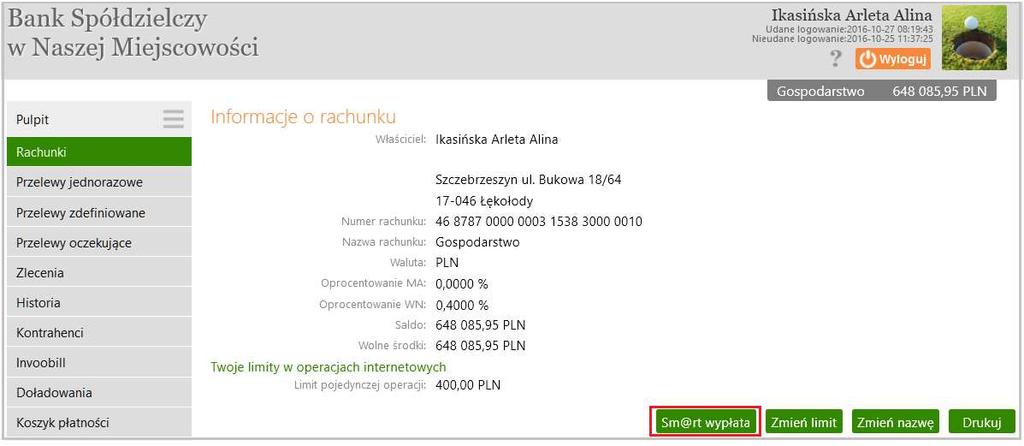The width and height of the screenshot is (1024, 446).
Task: Open Przelewy zdefiniowane menu item
Action: click(99, 213)
